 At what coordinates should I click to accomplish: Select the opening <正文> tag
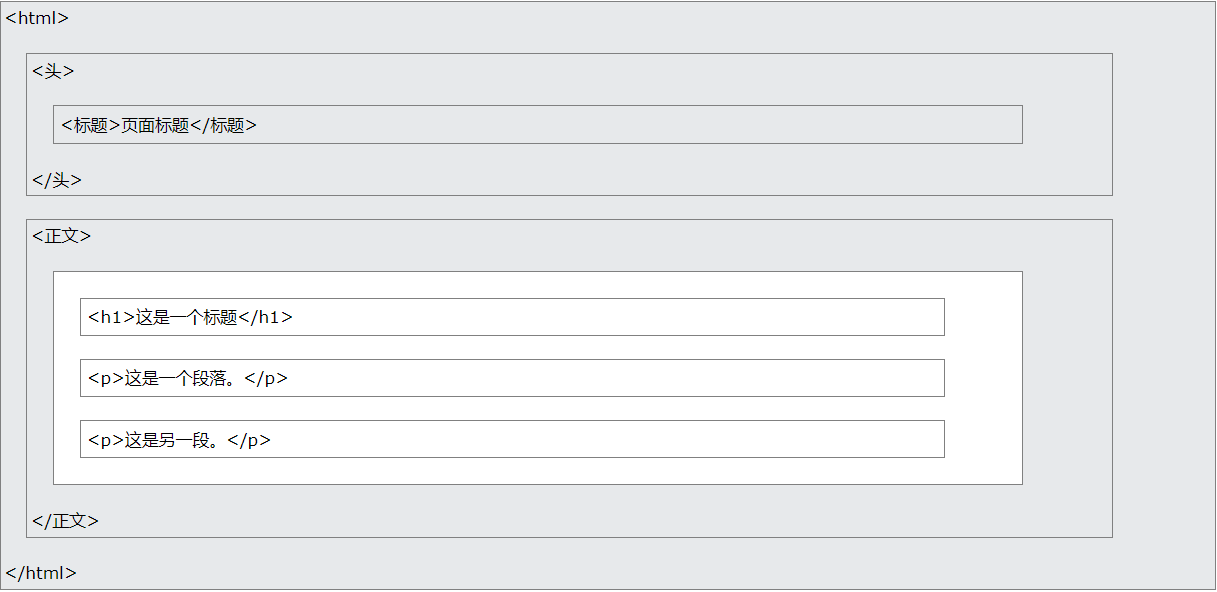click(x=62, y=236)
